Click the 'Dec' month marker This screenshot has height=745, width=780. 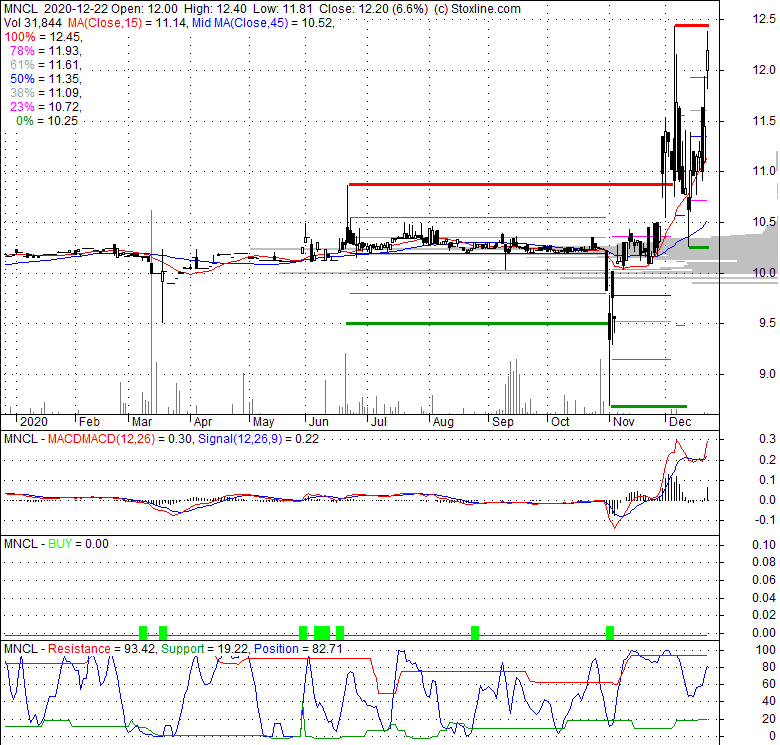coord(681,422)
